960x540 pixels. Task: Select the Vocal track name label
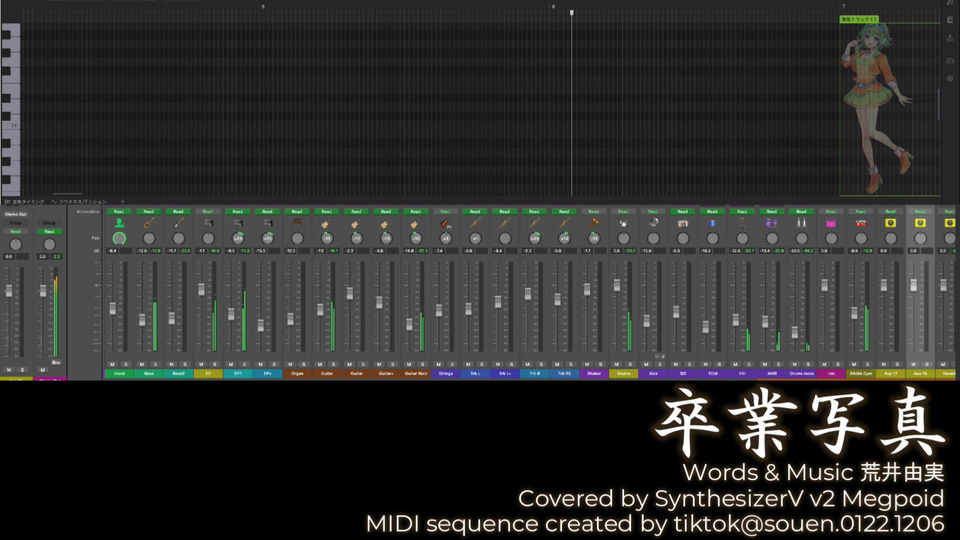point(119,373)
